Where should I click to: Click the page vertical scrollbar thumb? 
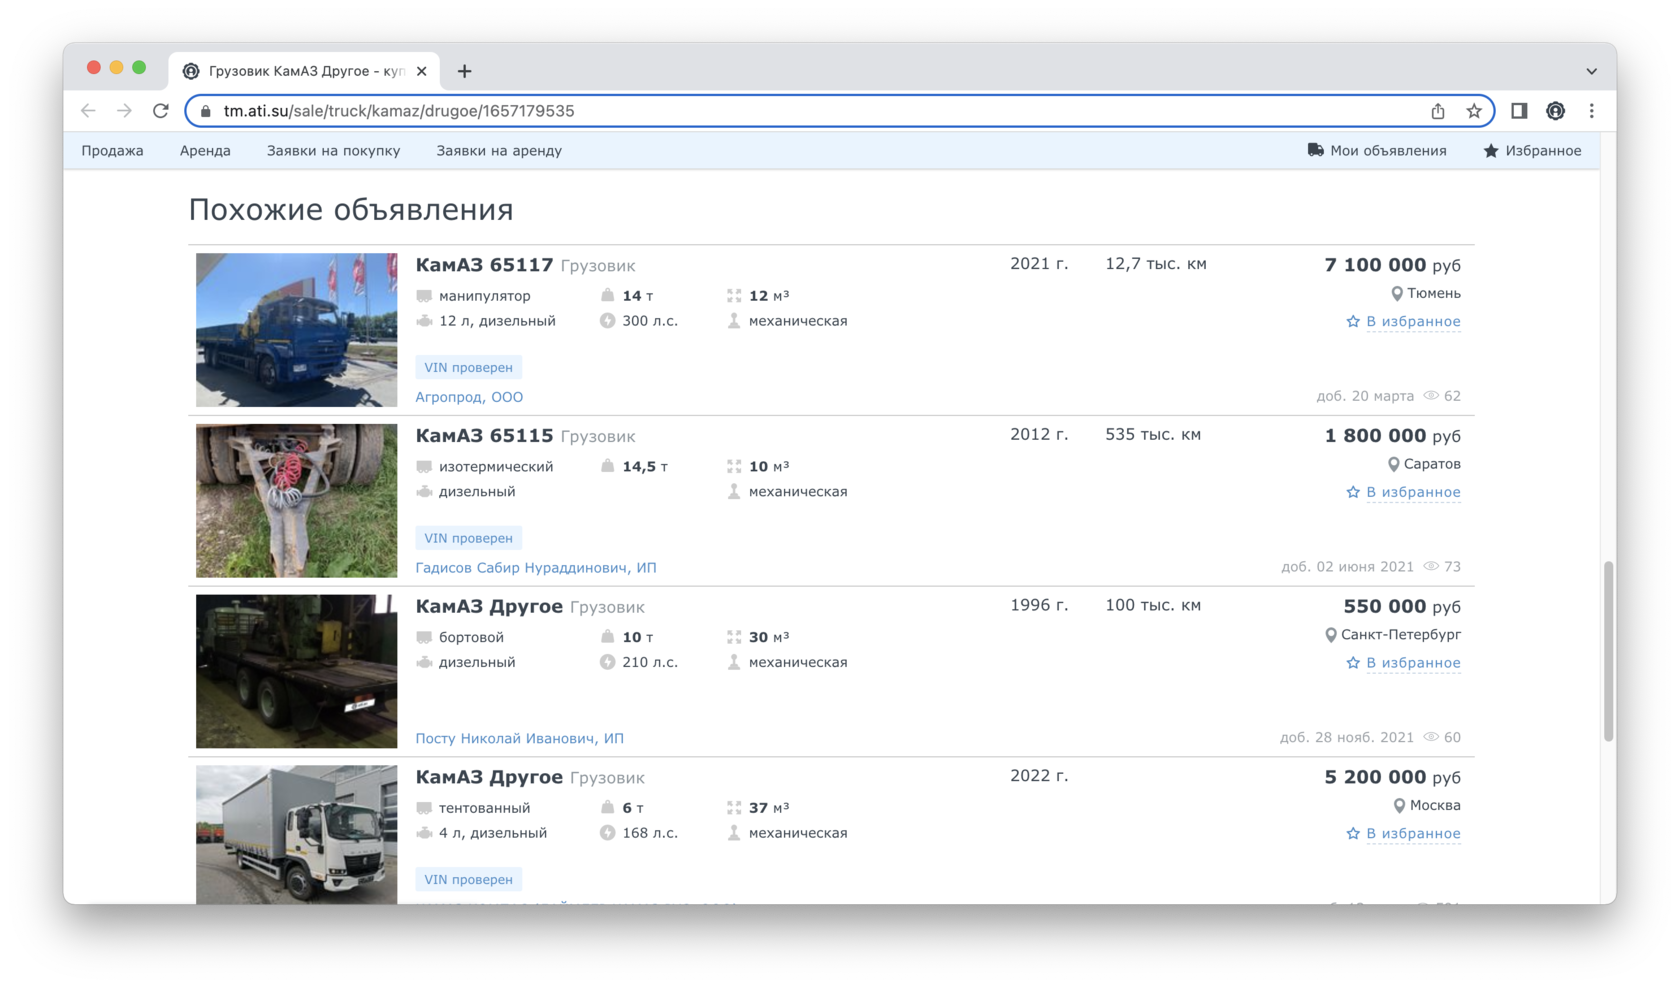tap(1608, 651)
